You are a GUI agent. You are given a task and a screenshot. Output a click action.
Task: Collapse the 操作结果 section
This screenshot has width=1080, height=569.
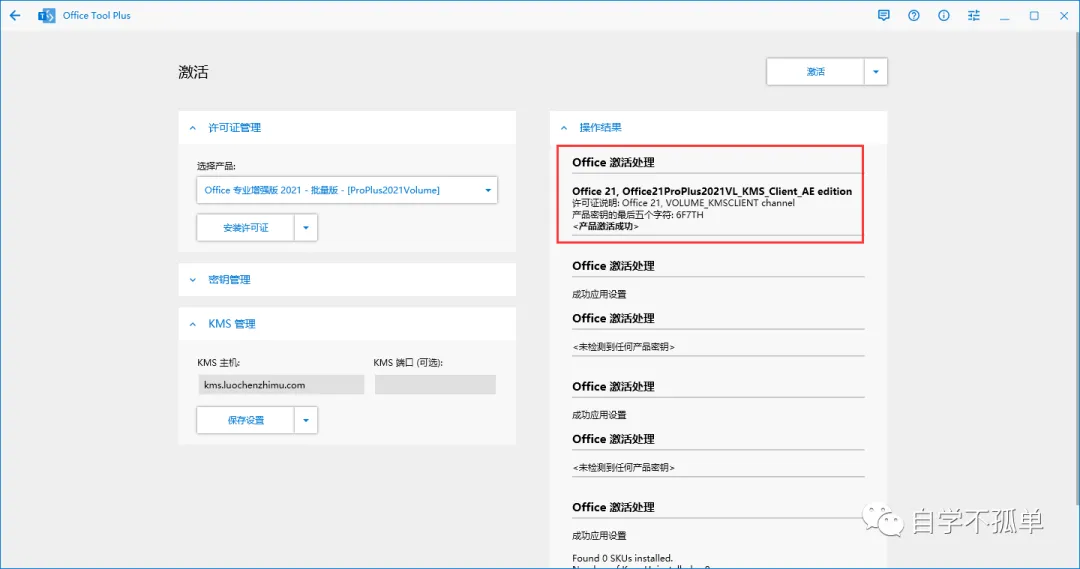[564, 128]
